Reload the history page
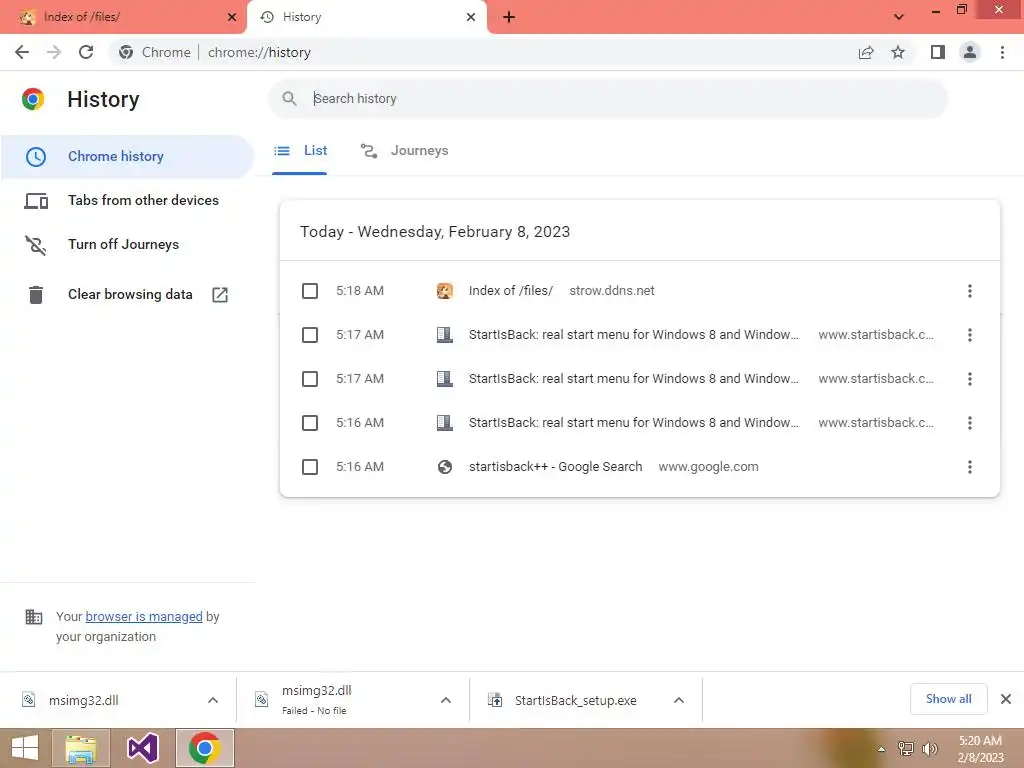This screenshot has height=768, width=1024. [x=86, y=52]
